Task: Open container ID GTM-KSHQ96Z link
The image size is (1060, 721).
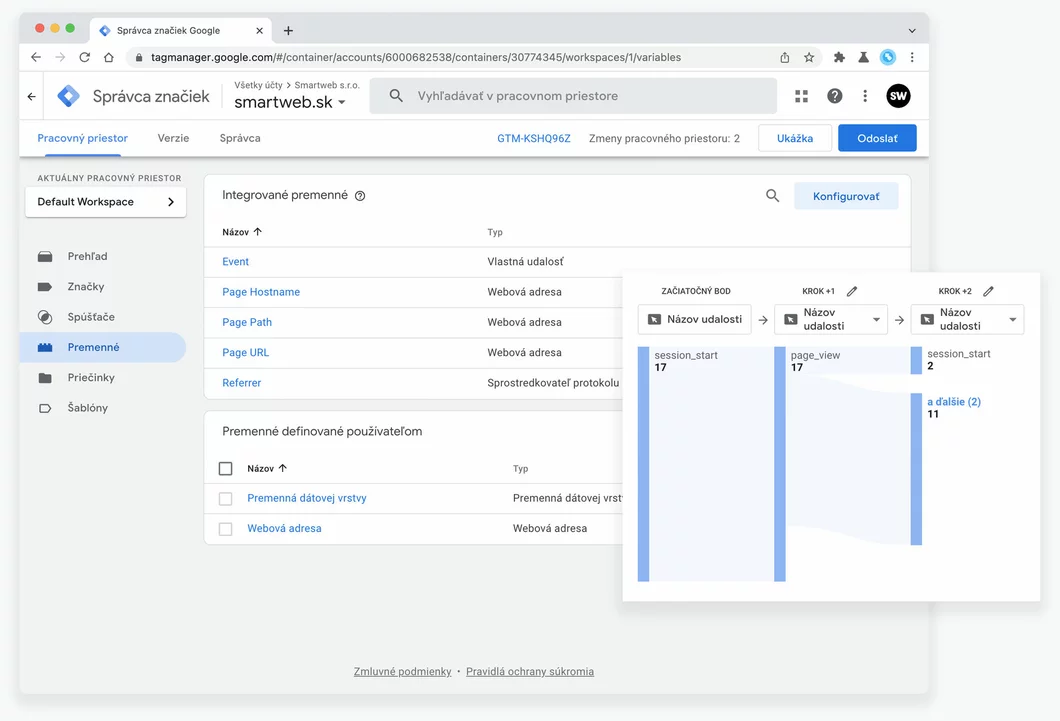Action: point(534,139)
